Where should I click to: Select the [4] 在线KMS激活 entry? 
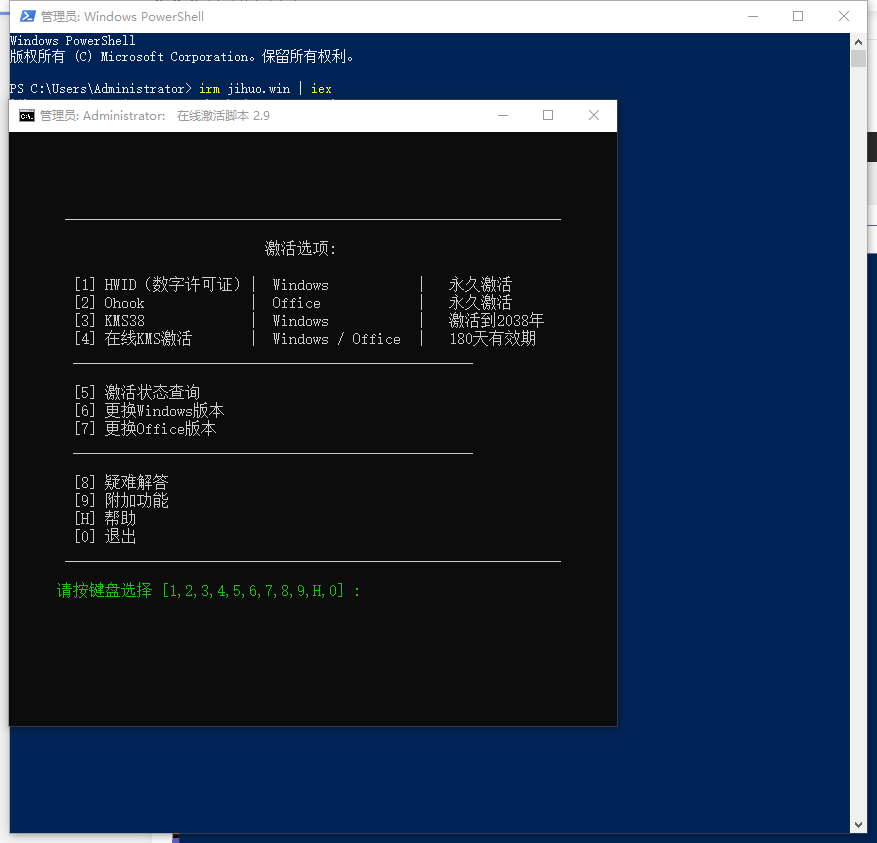[133, 339]
